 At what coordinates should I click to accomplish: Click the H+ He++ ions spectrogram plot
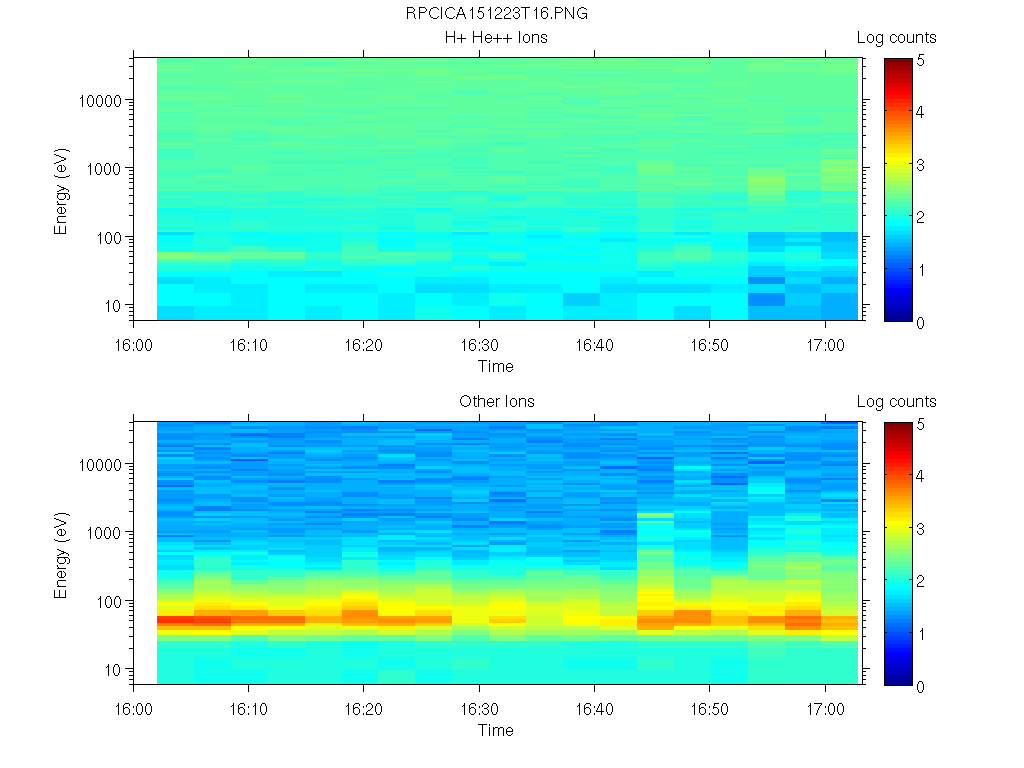point(499,189)
